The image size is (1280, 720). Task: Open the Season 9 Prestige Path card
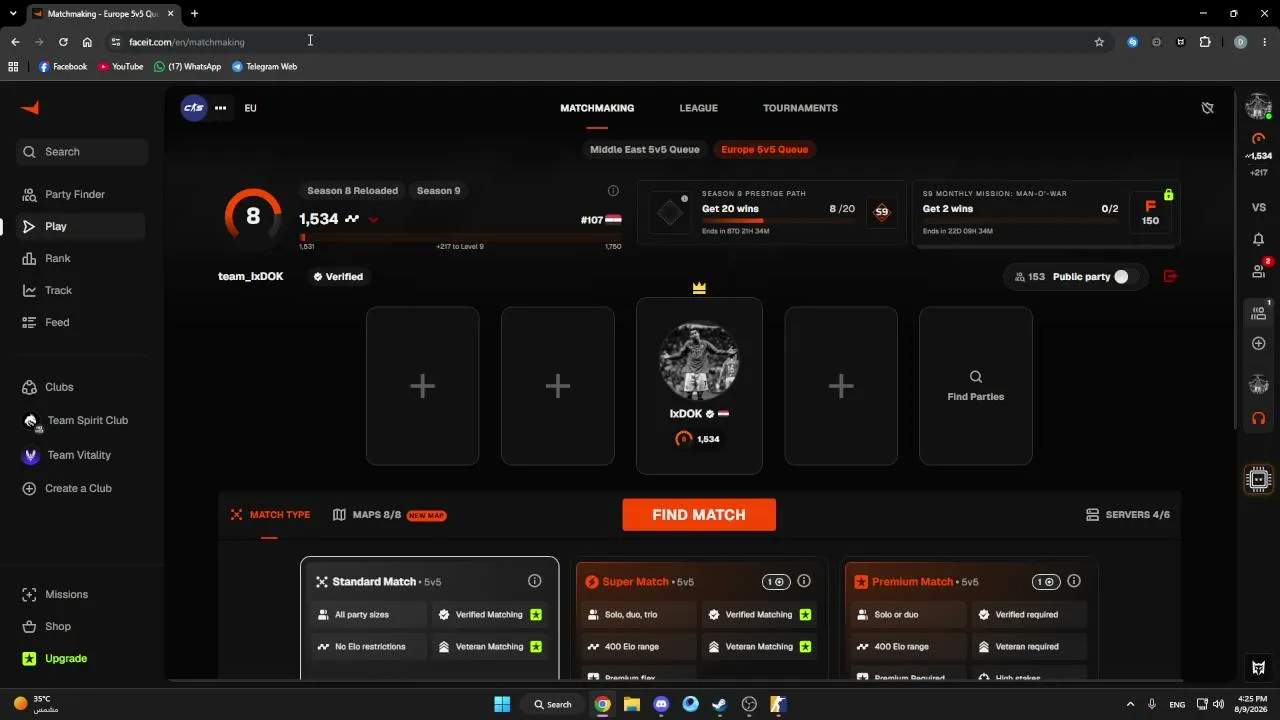[770, 213]
